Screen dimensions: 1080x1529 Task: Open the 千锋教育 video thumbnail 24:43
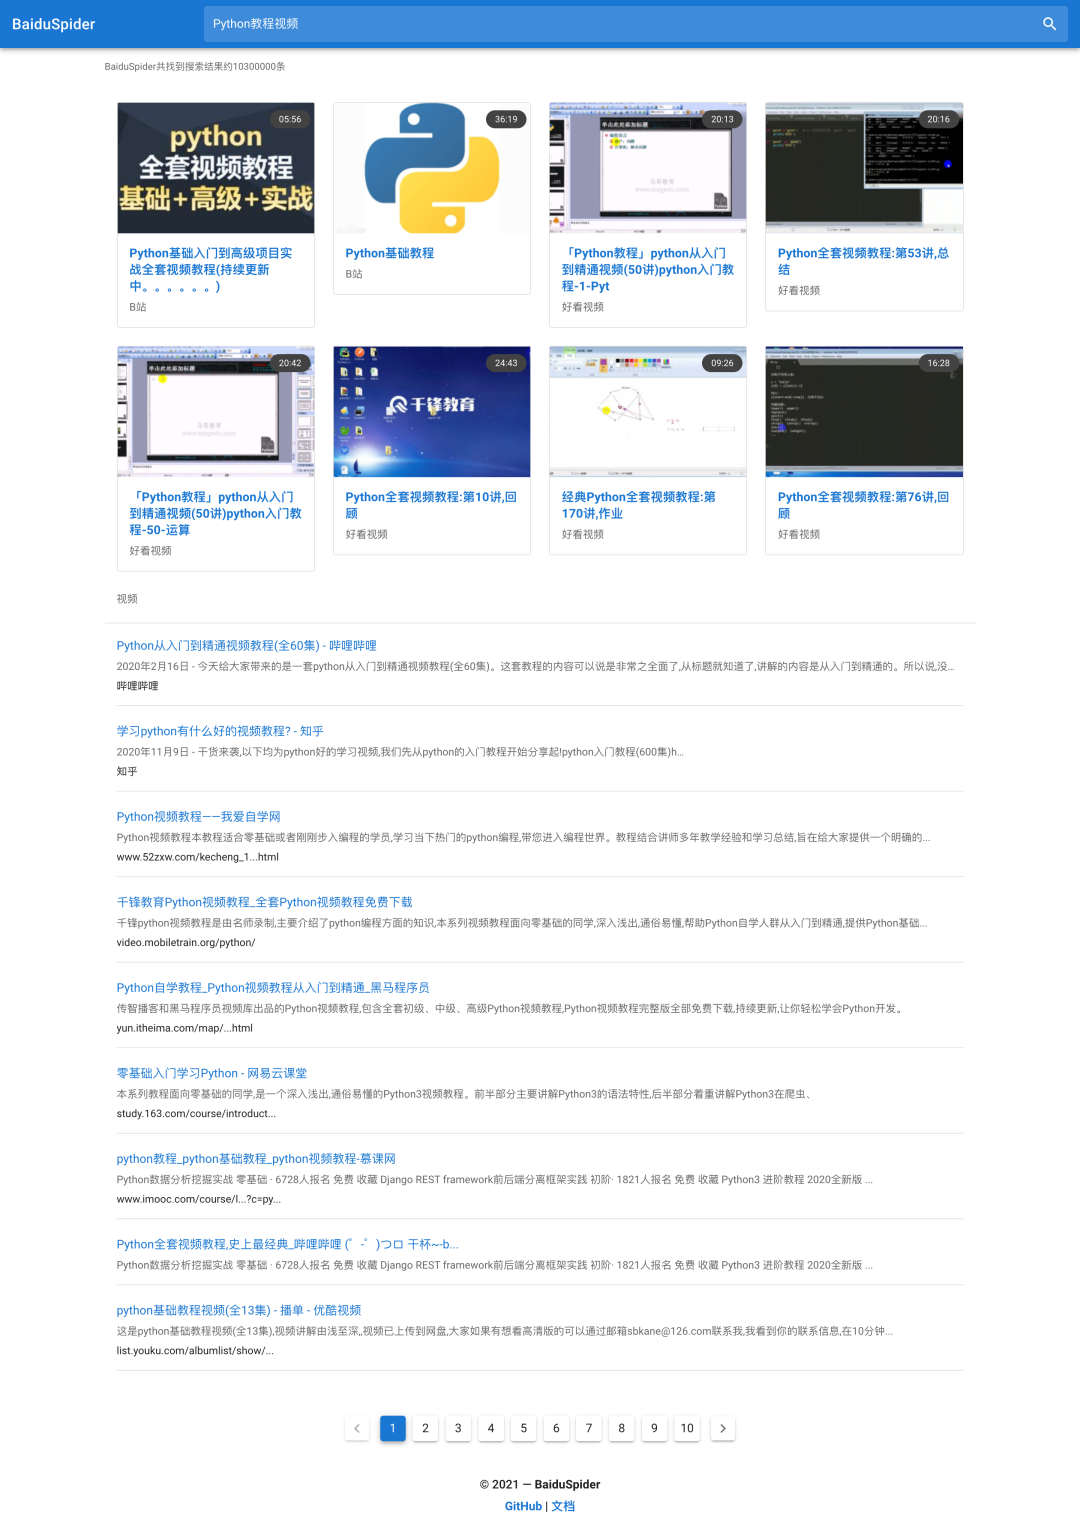click(432, 412)
